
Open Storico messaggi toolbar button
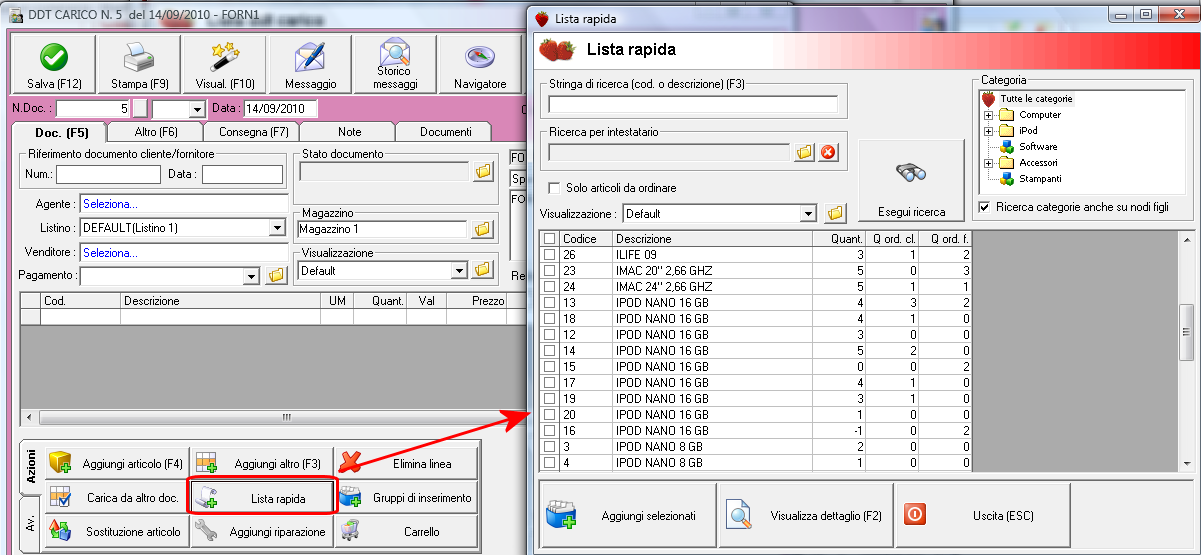click(394, 63)
